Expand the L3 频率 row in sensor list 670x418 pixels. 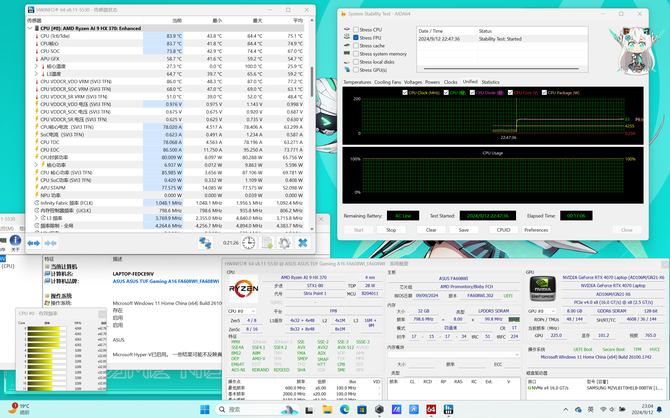[x=36, y=218]
